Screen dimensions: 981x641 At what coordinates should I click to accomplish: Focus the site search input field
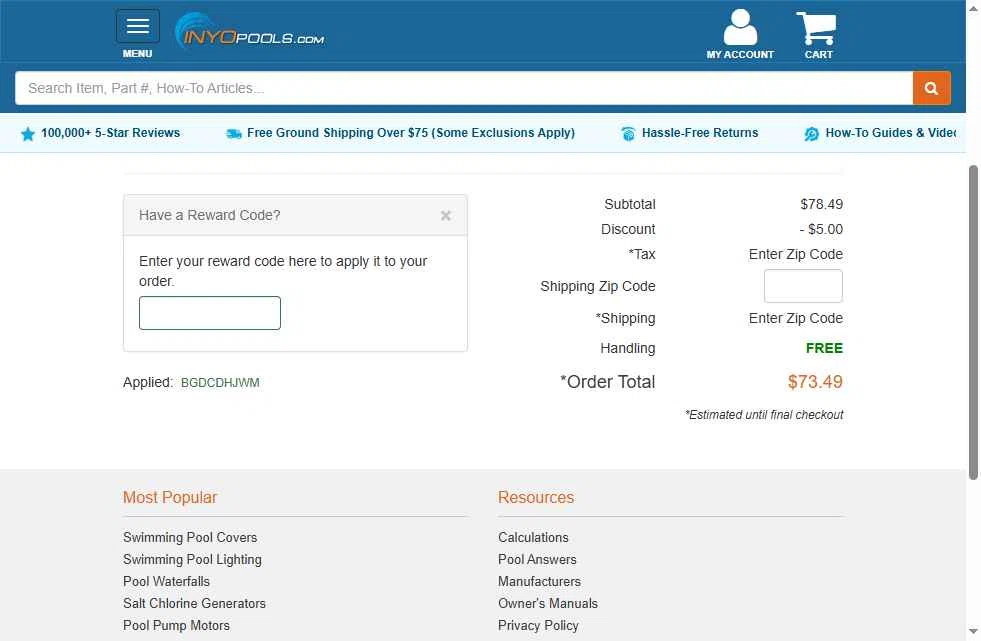464,88
